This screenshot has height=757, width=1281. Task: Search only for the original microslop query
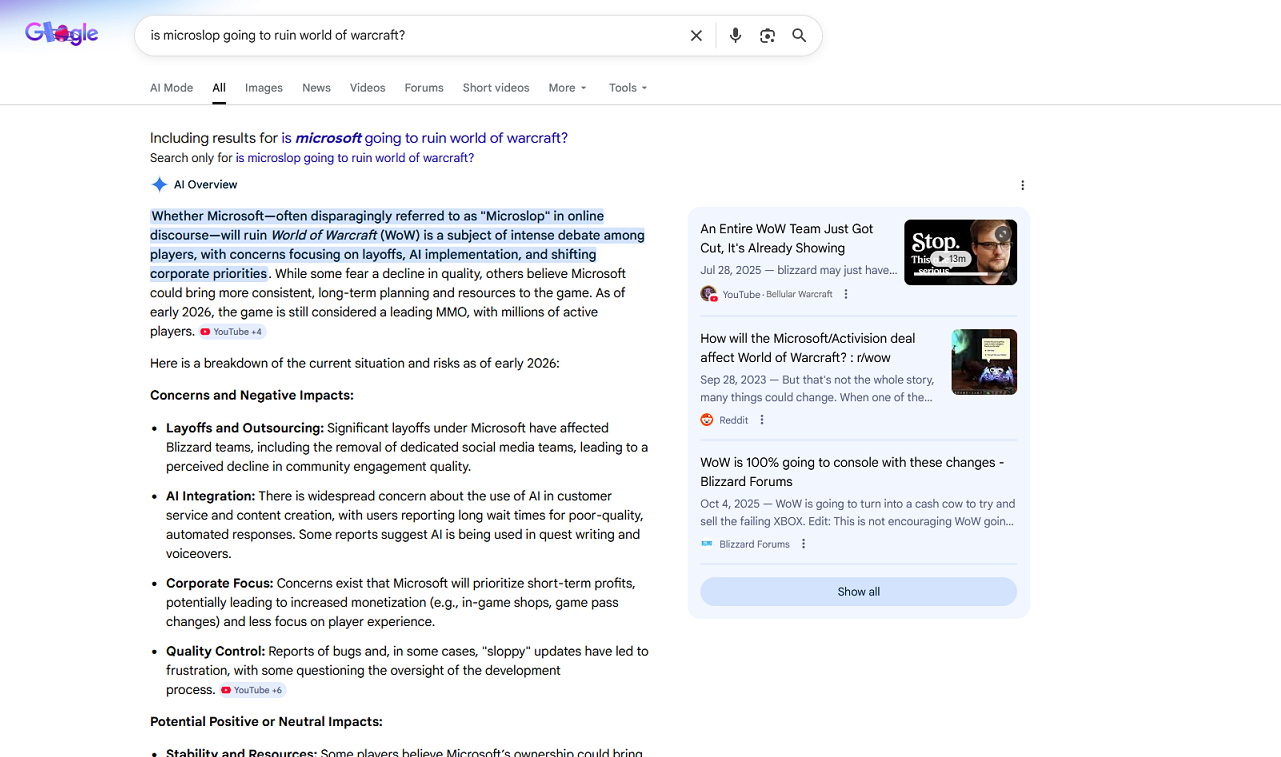[x=355, y=158]
